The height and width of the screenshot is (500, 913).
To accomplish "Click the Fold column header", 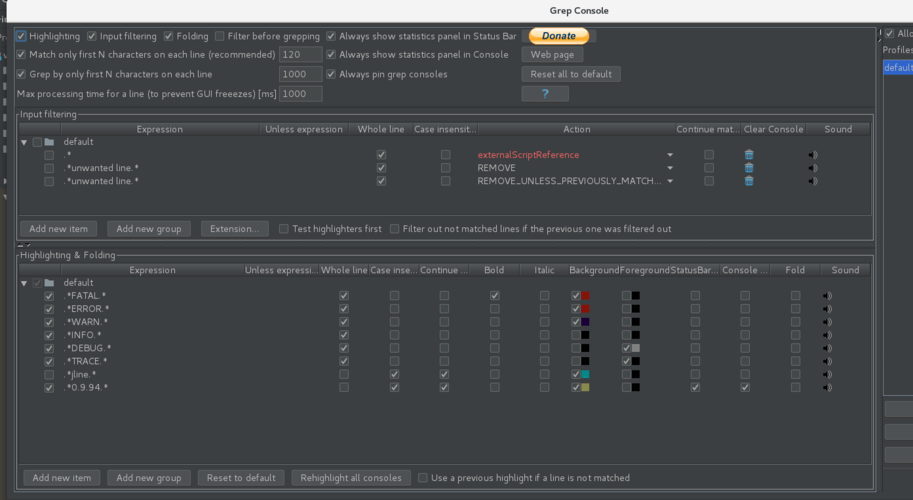I will coord(795,270).
